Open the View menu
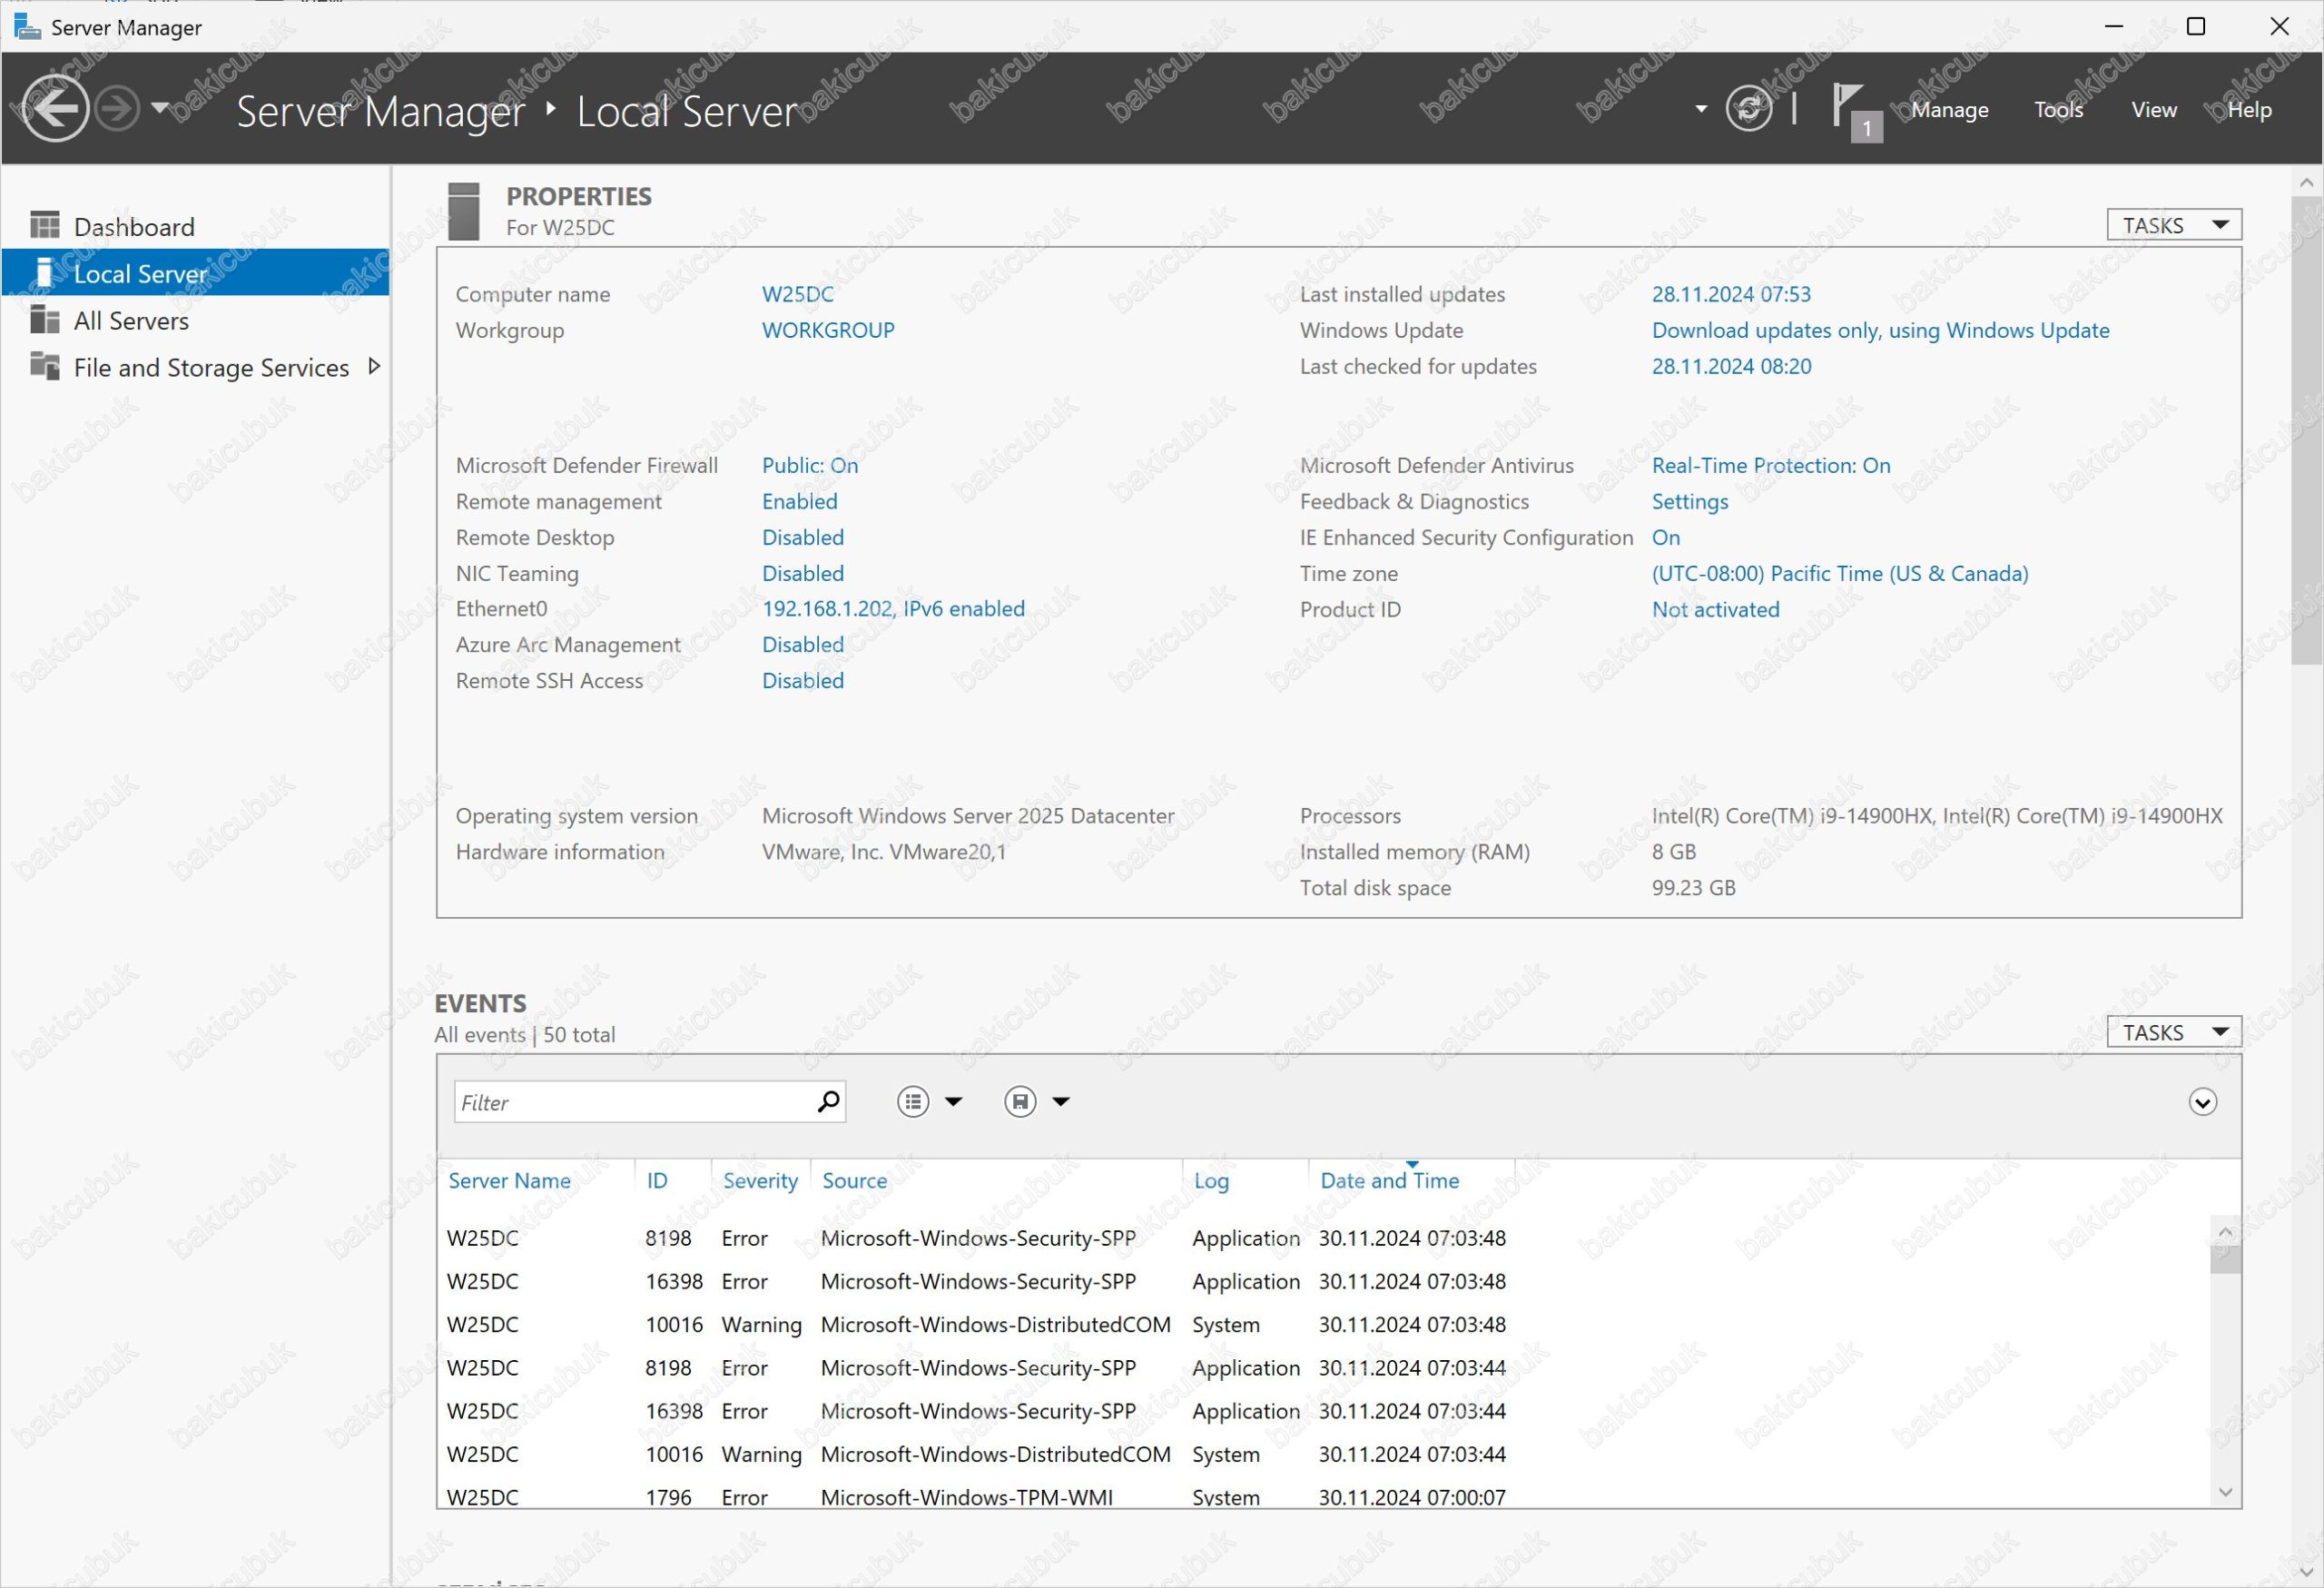The width and height of the screenshot is (2324, 1588). [x=2153, y=110]
